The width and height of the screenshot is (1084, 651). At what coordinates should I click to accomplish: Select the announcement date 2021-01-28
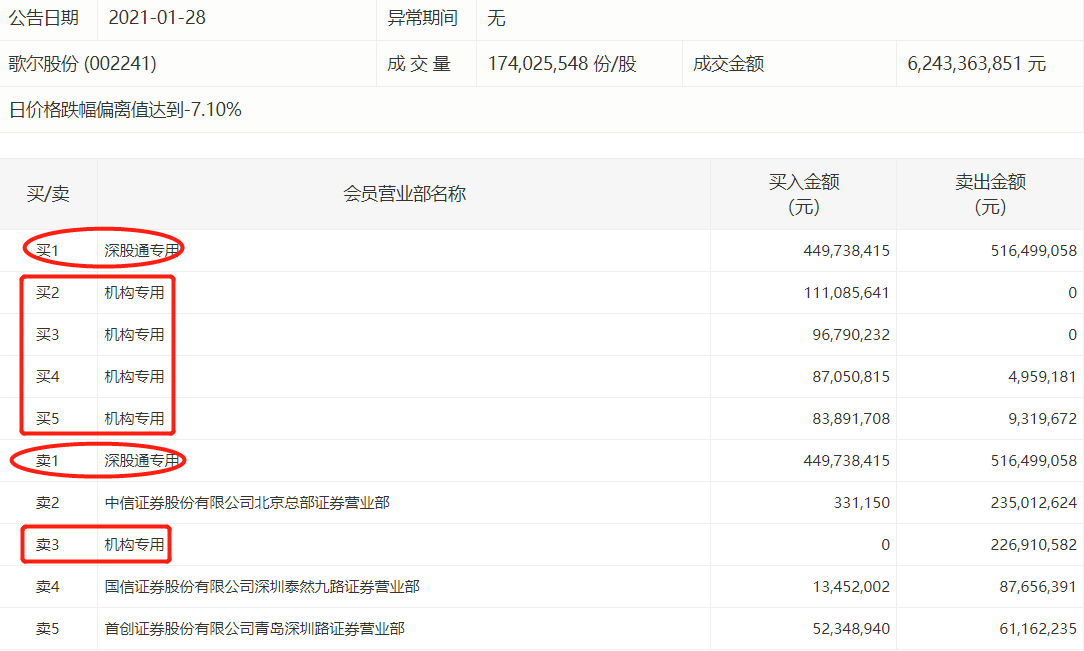[156, 18]
